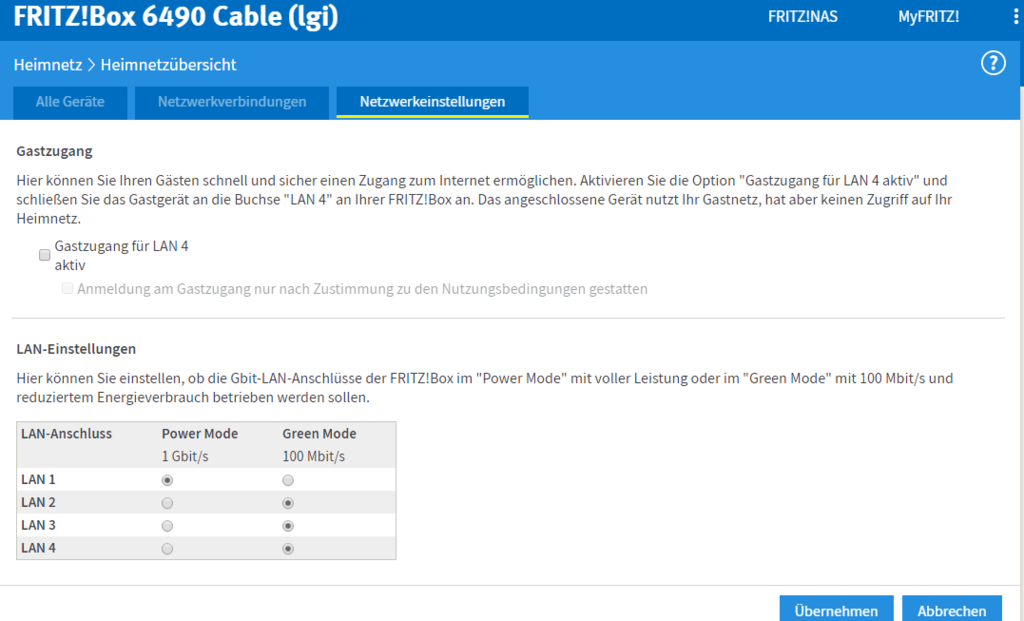
Task: Switch LAN 3 to Power Mode
Action: 167,526
